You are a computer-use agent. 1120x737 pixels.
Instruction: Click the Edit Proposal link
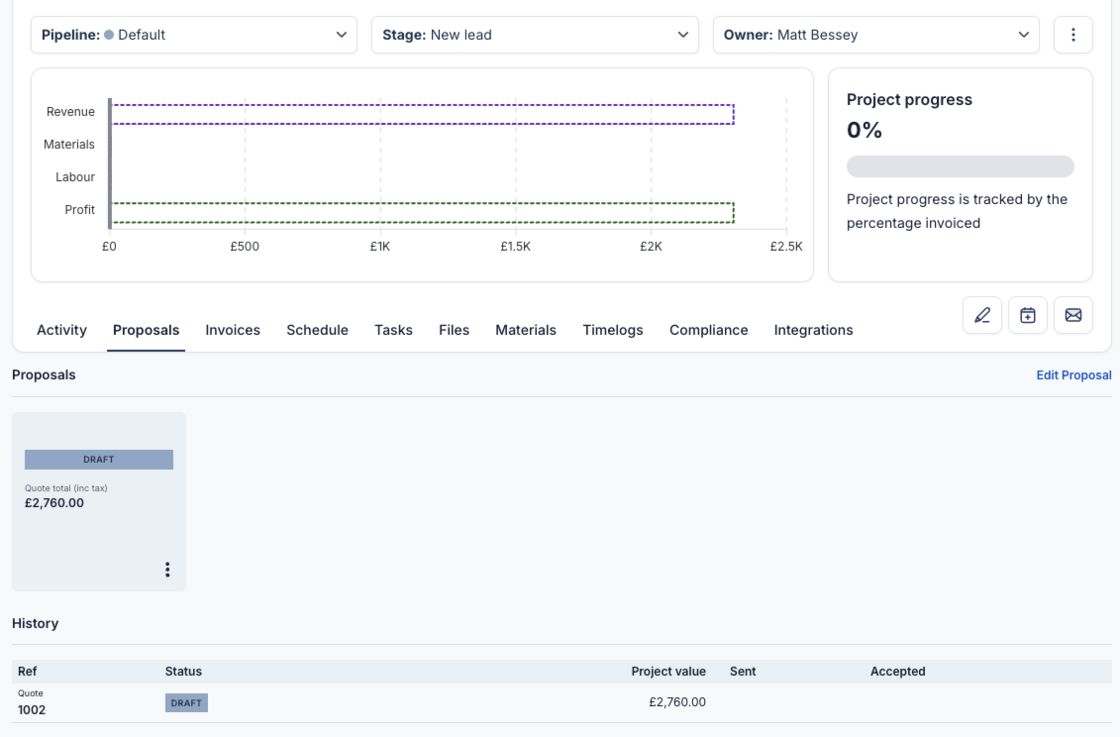[1073, 375]
